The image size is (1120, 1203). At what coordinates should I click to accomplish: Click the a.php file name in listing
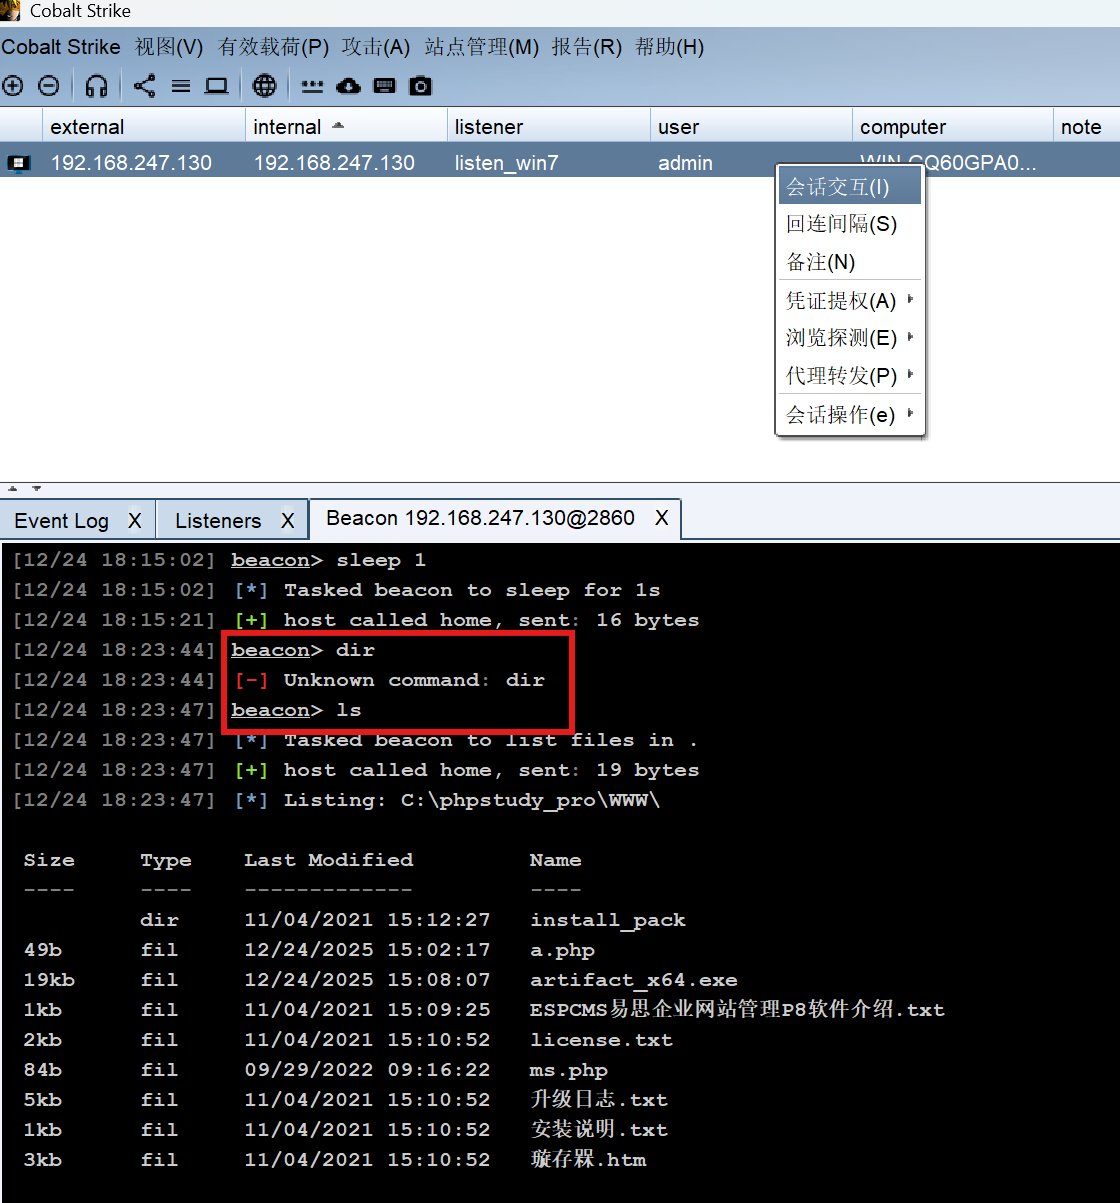tap(562, 950)
